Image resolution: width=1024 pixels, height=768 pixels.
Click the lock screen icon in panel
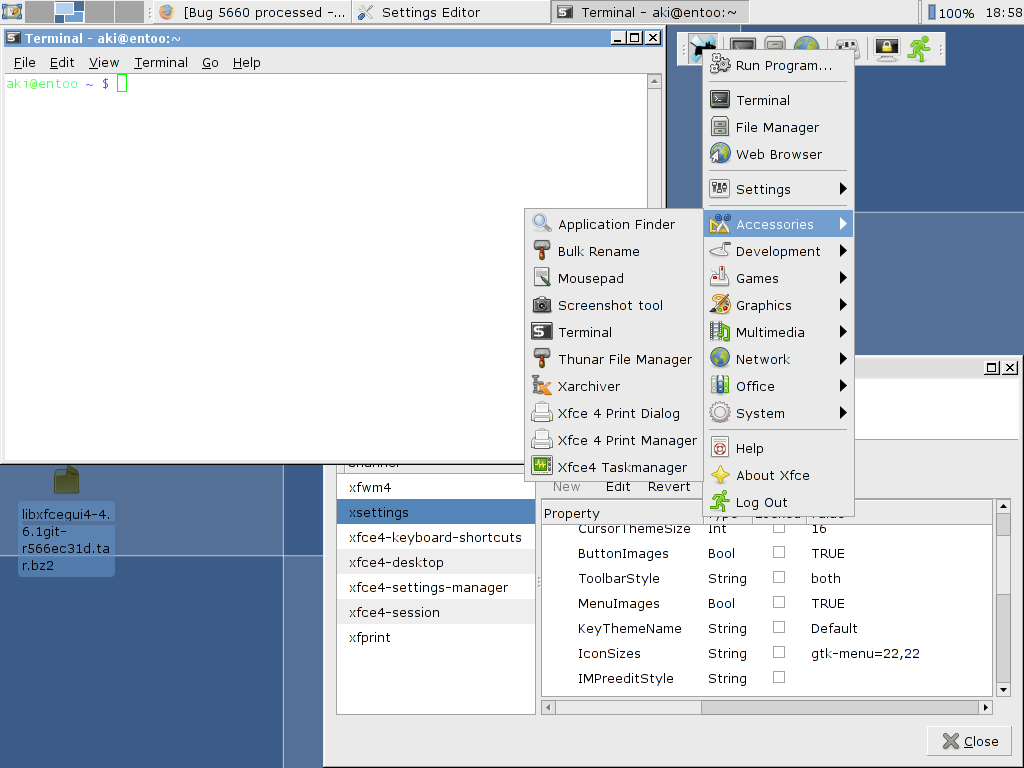tap(886, 47)
